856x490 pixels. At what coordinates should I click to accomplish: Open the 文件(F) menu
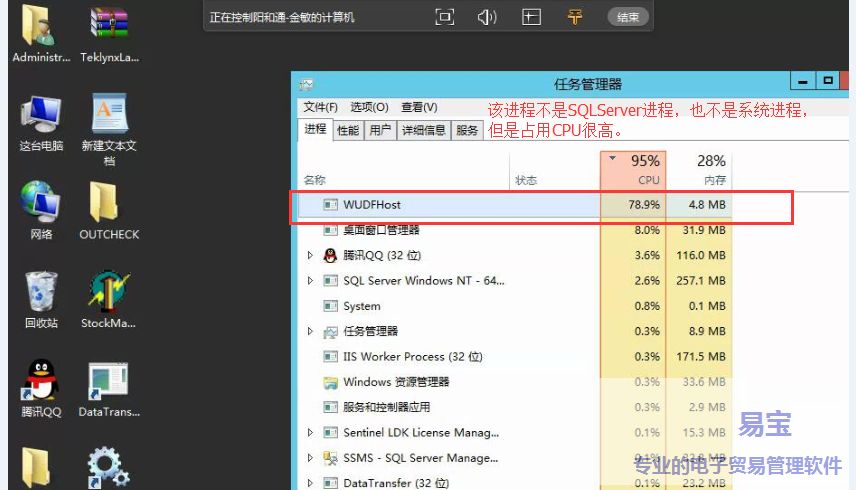(320, 107)
